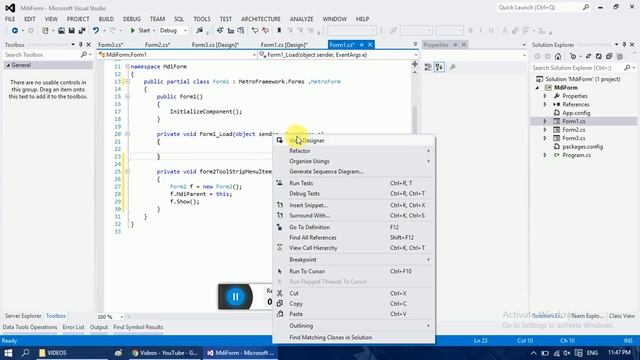Click the Undo toolbar icon
This screenshot has width=640, height=360.
(96, 31)
